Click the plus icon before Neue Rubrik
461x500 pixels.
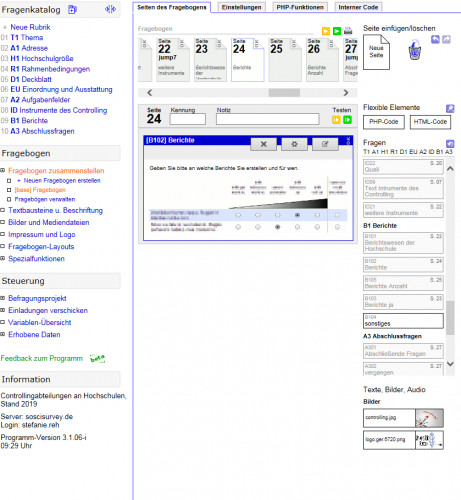coord(5,27)
